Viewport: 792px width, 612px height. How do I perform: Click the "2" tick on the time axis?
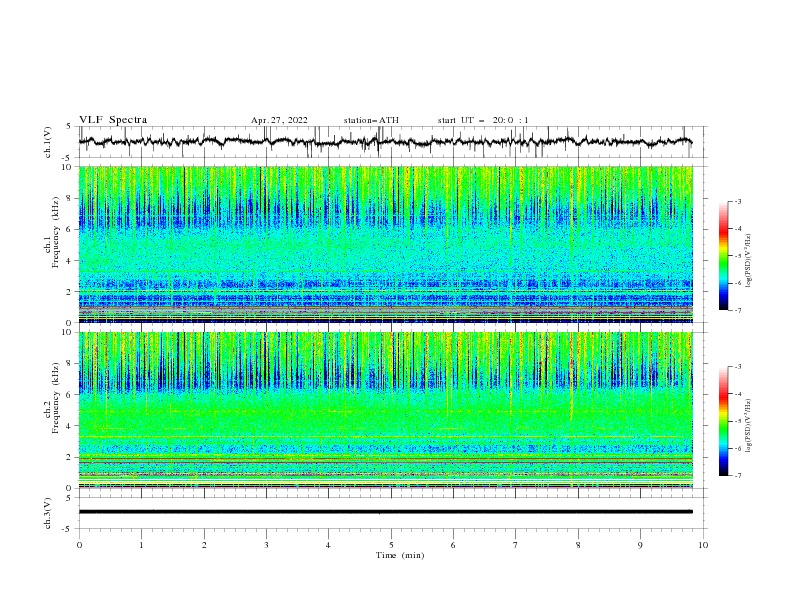coord(204,545)
